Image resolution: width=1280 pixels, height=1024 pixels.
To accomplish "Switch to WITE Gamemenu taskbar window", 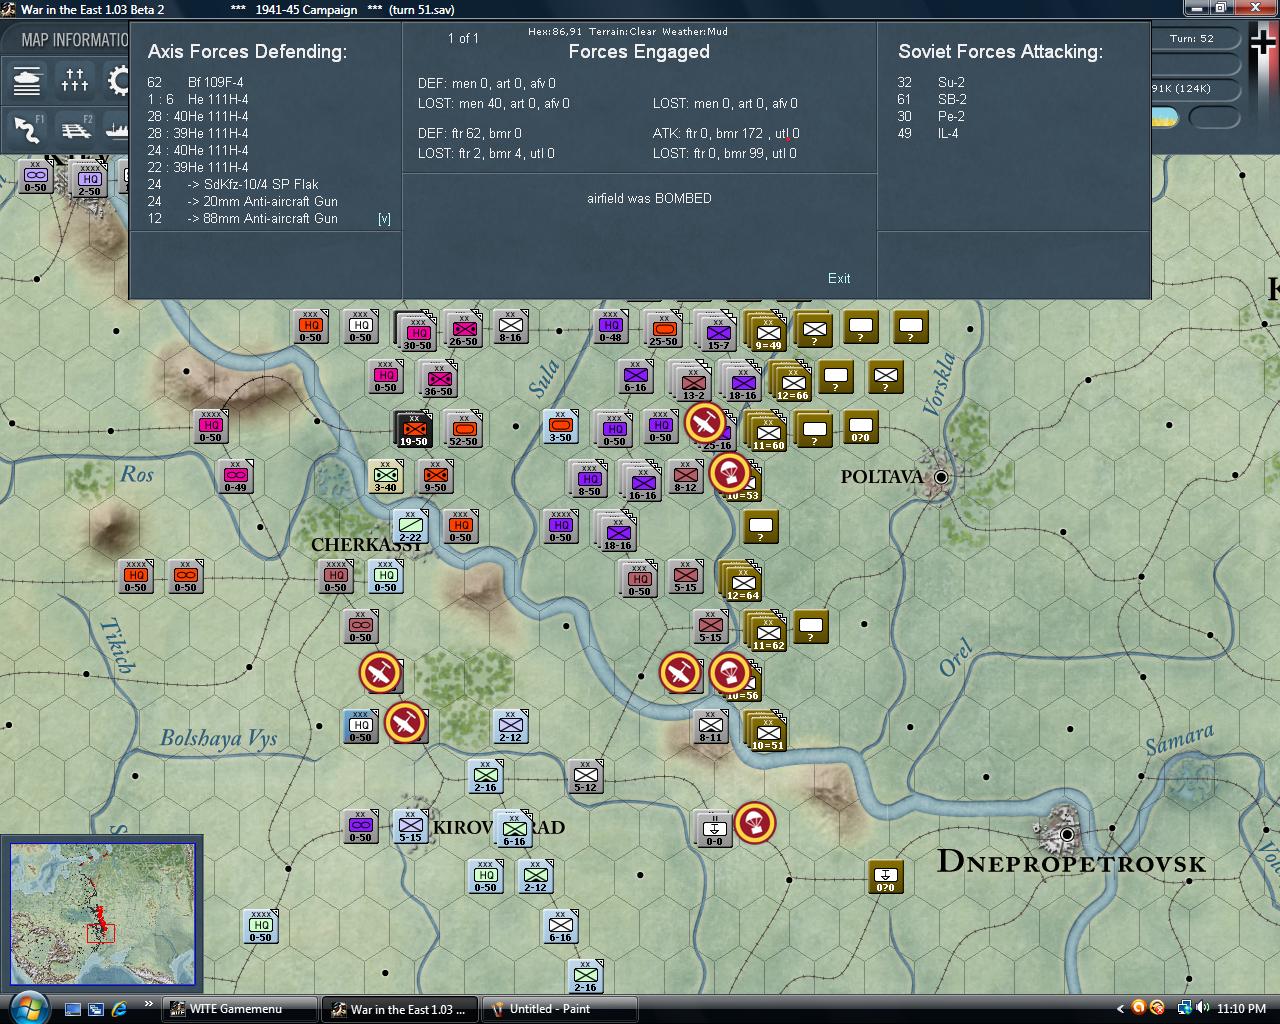I will coord(238,1009).
